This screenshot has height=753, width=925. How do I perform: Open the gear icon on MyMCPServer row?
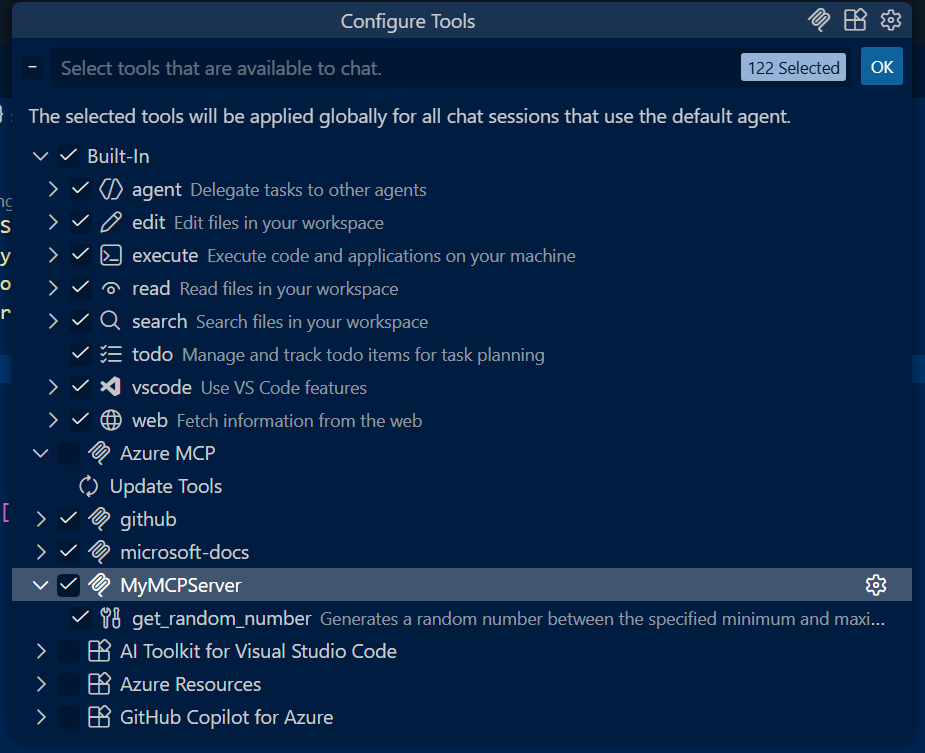point(876,584)
